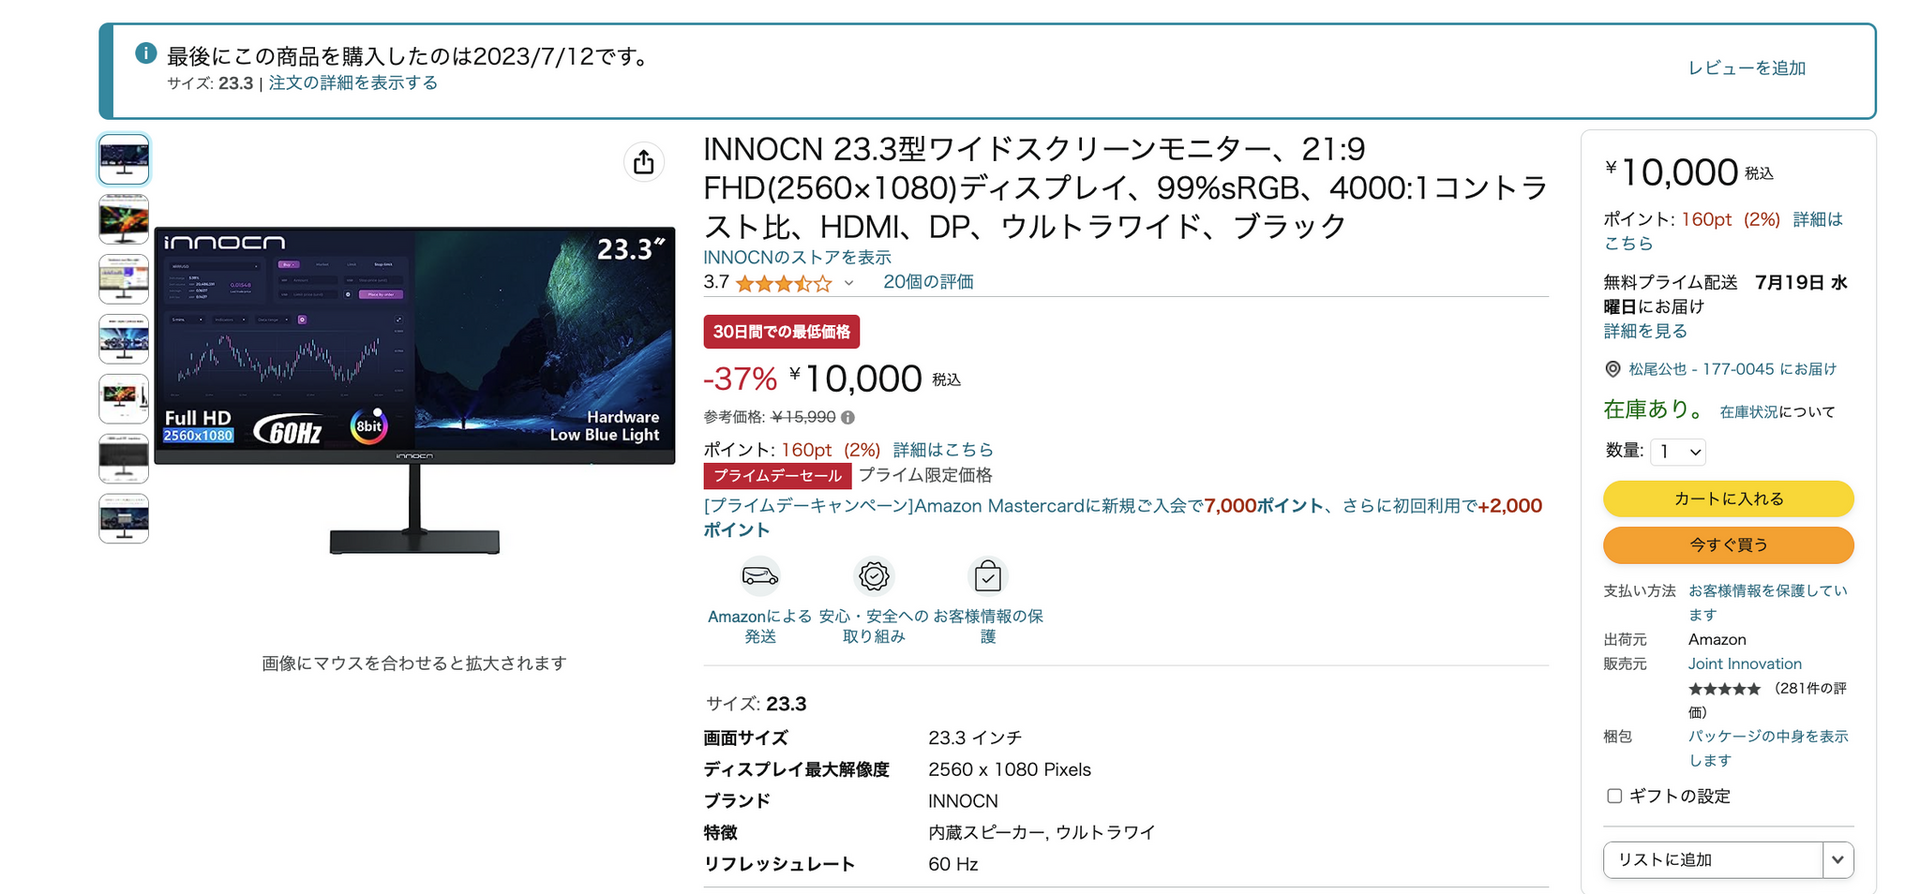The width and height of the screenshot is (1920, 894).
Task: Select the third product thumbnail
Action: pos(124,279)
